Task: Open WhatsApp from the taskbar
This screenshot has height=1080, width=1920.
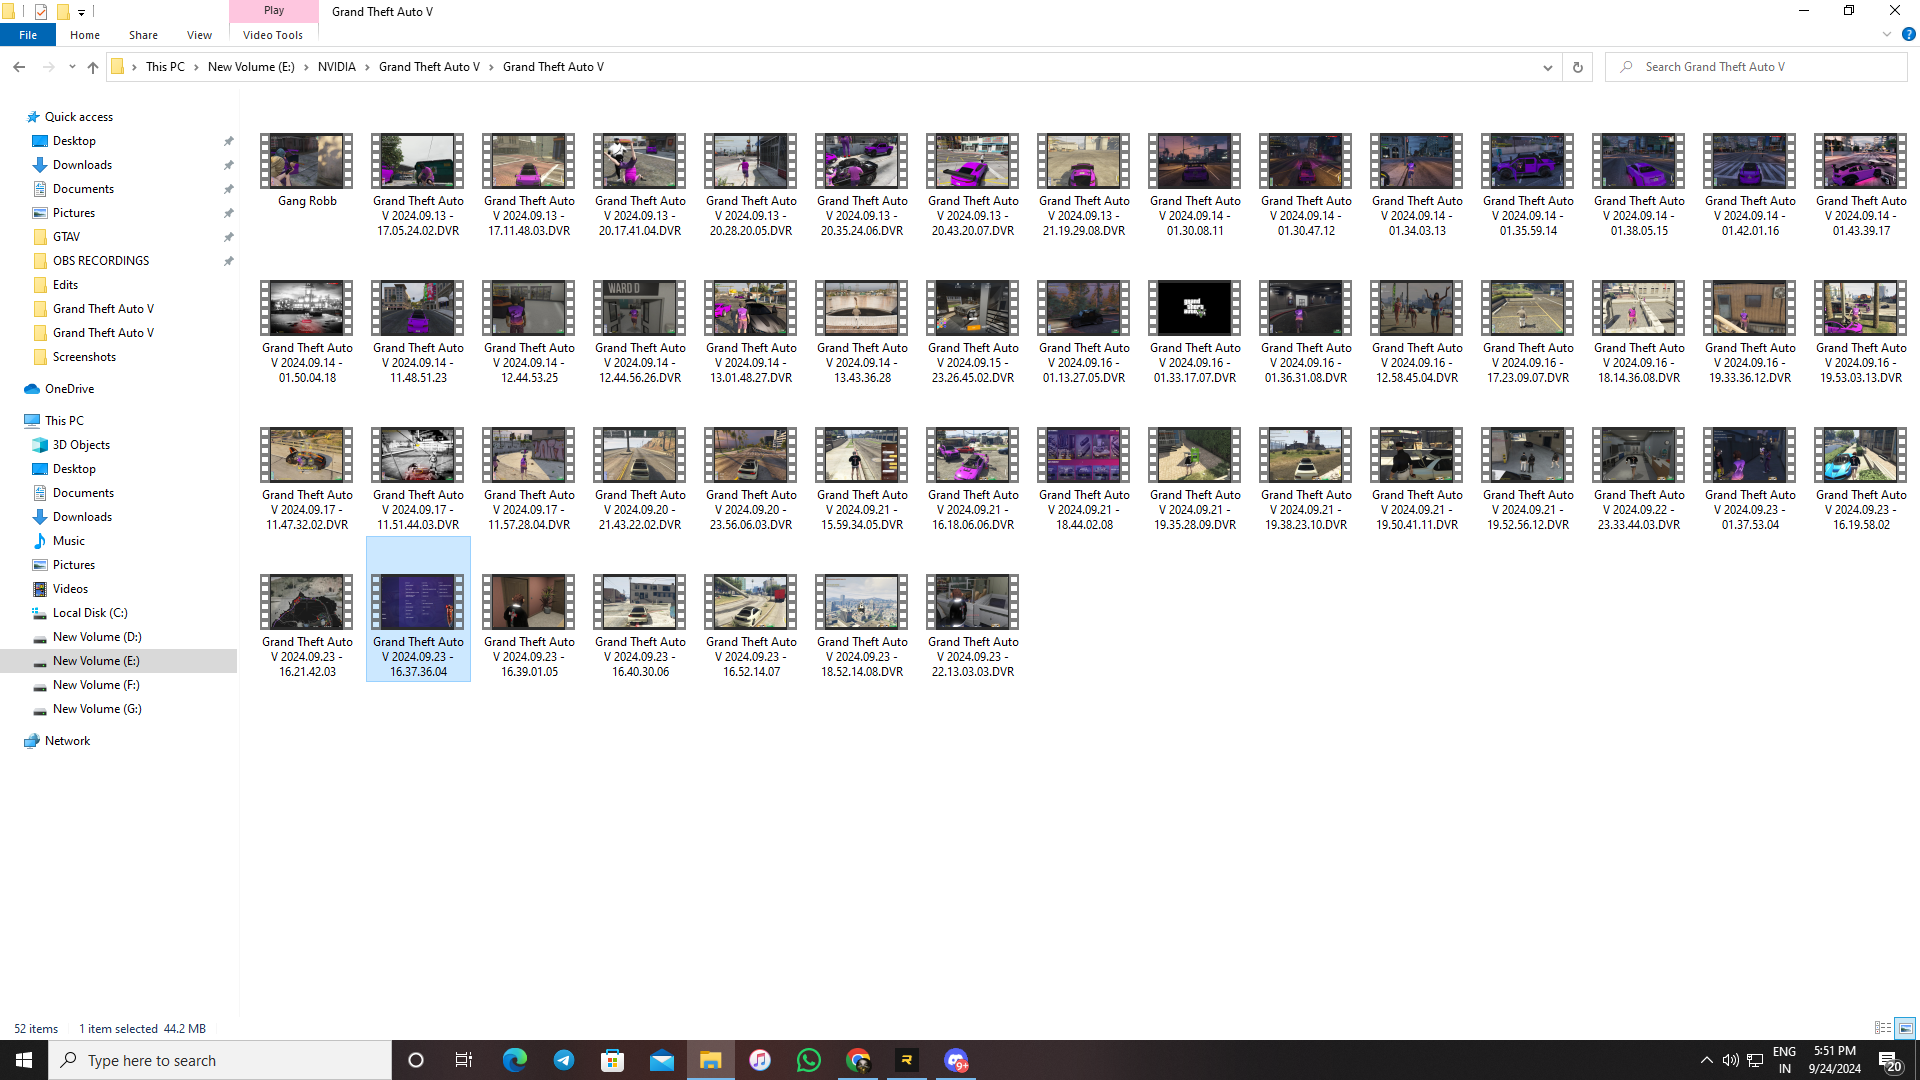Action: (x=808, y=1060)
